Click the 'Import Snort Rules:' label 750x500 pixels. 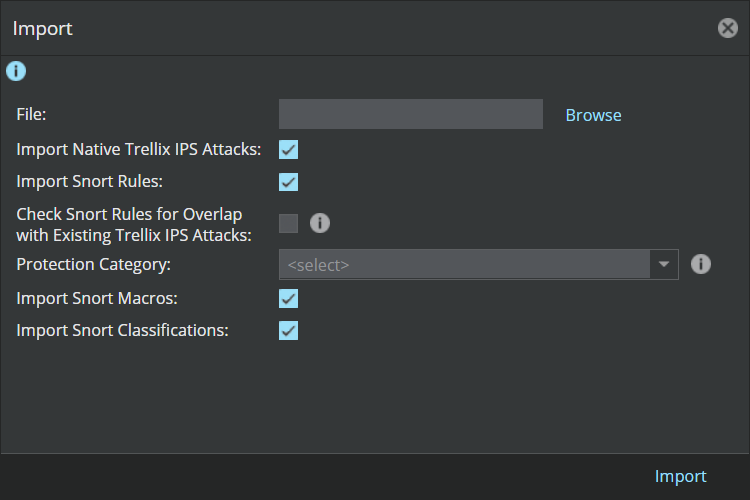[89, 182]
